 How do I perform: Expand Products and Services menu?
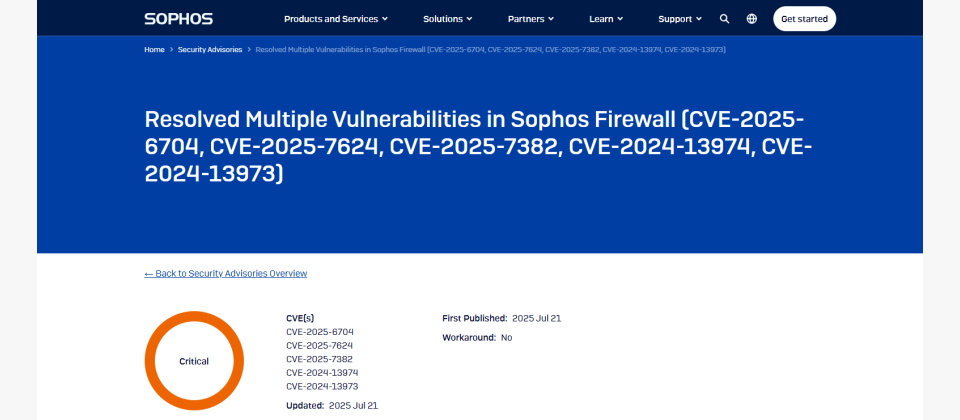[336, 19]
